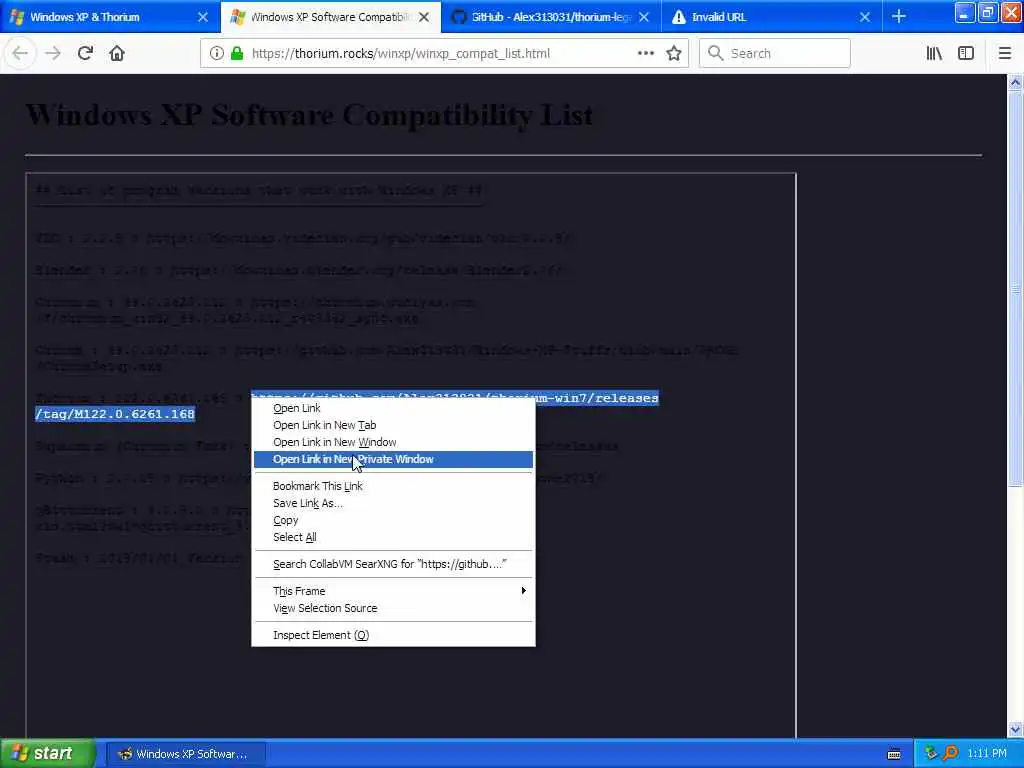The width and height of the screenshot is (1024, 768).
Task: Choose Inspect Element from context menu
Action: (393, 635)
